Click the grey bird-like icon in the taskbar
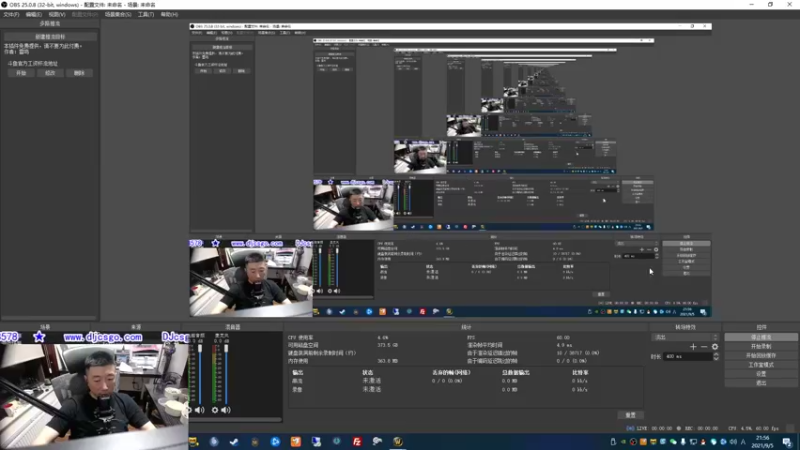 pos(378,442)
